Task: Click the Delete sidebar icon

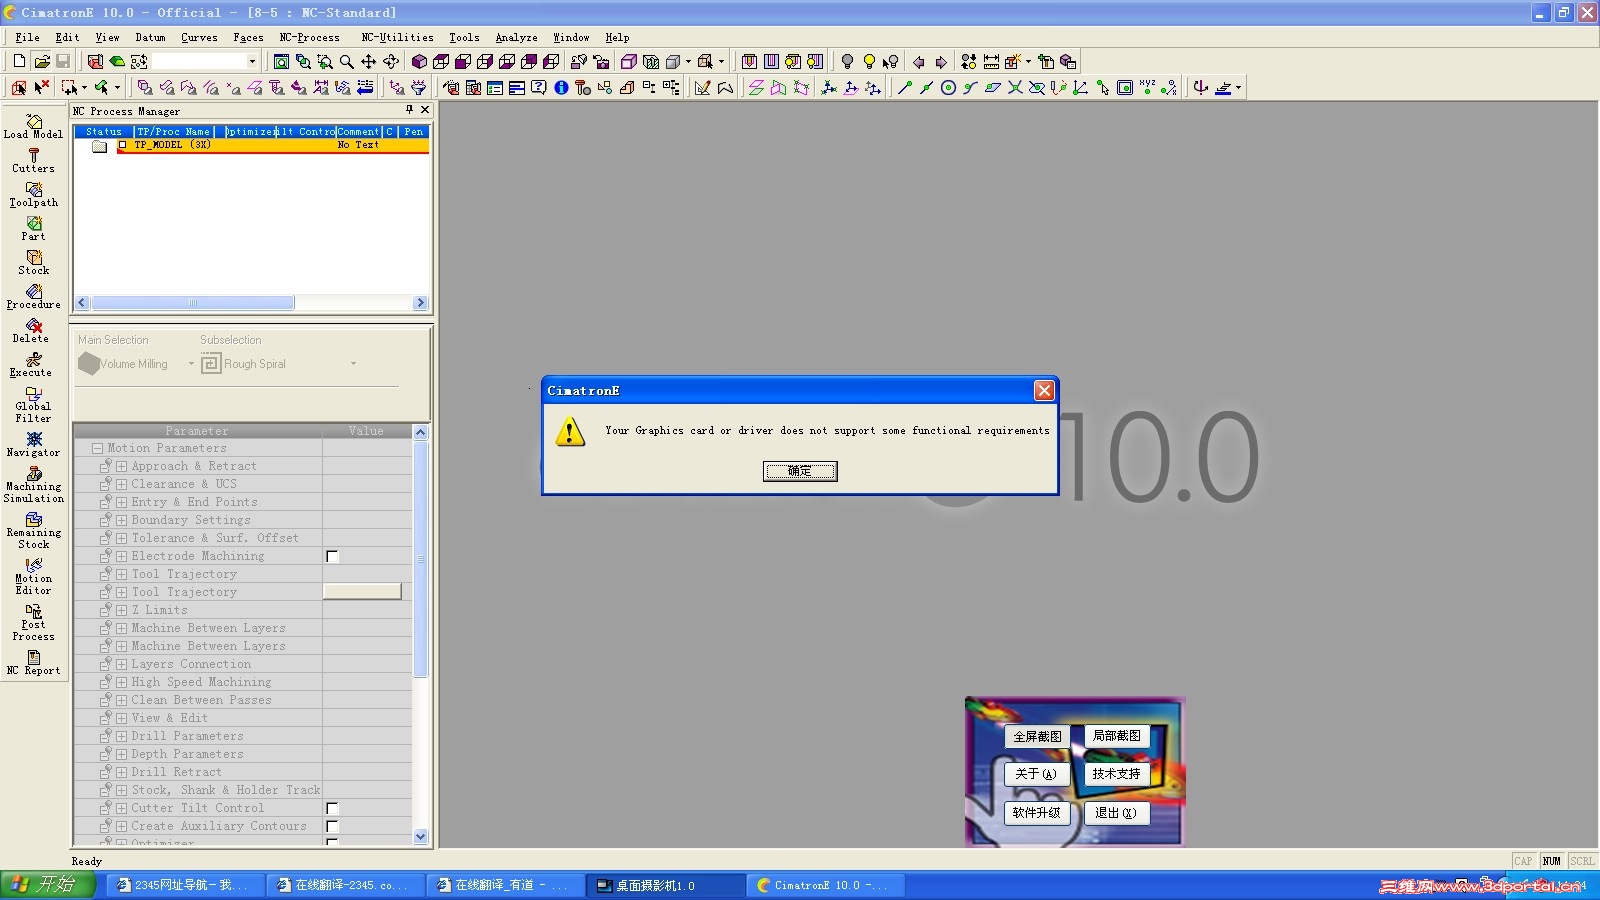Action: pos(33,330)
